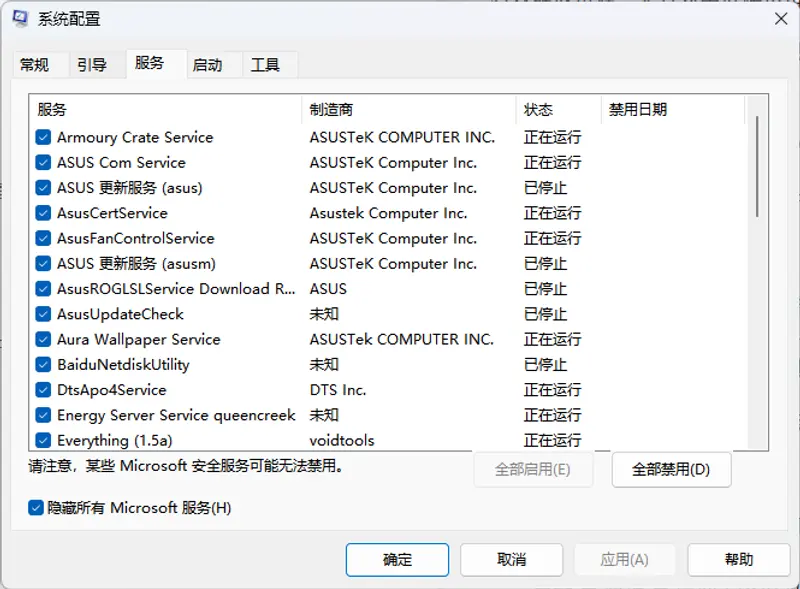Uncheck the DtsApo4Service checkbox
The height and width of the screenshot is (589, 800).
pyautogui.click(x=44, y=390)
